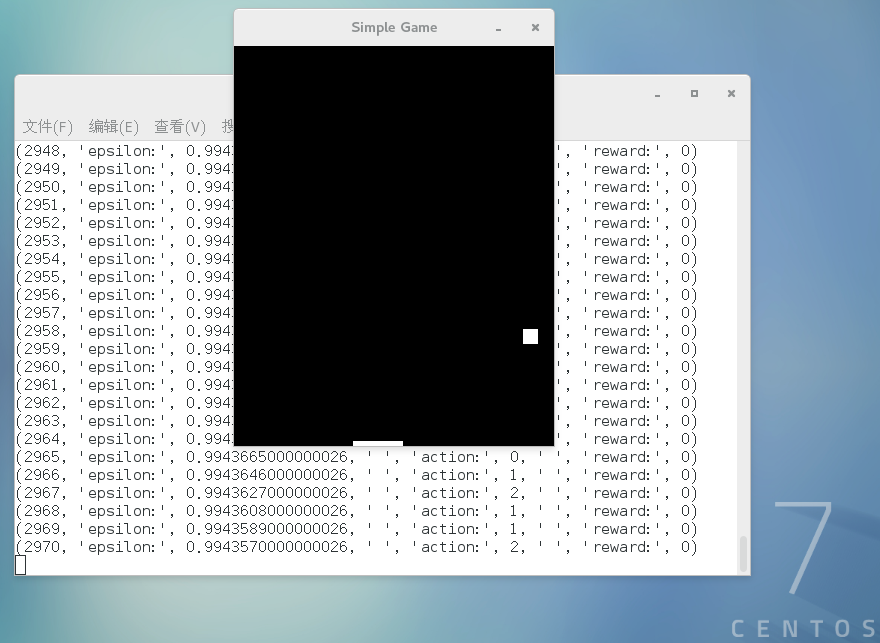Click the log line numbered 2948

pos(356,151)
